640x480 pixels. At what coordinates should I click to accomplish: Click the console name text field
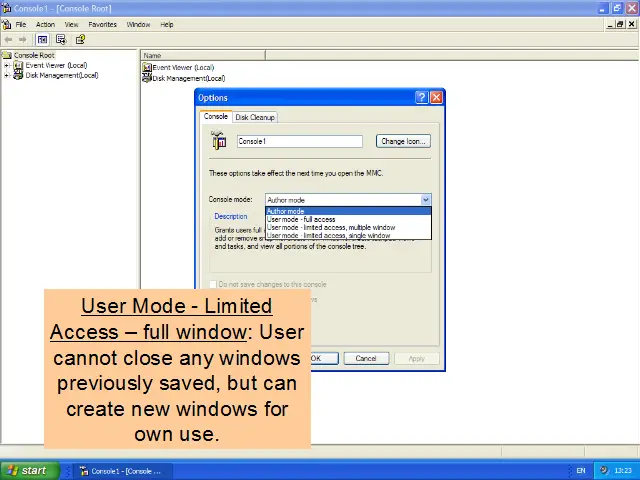coord(299,141)
